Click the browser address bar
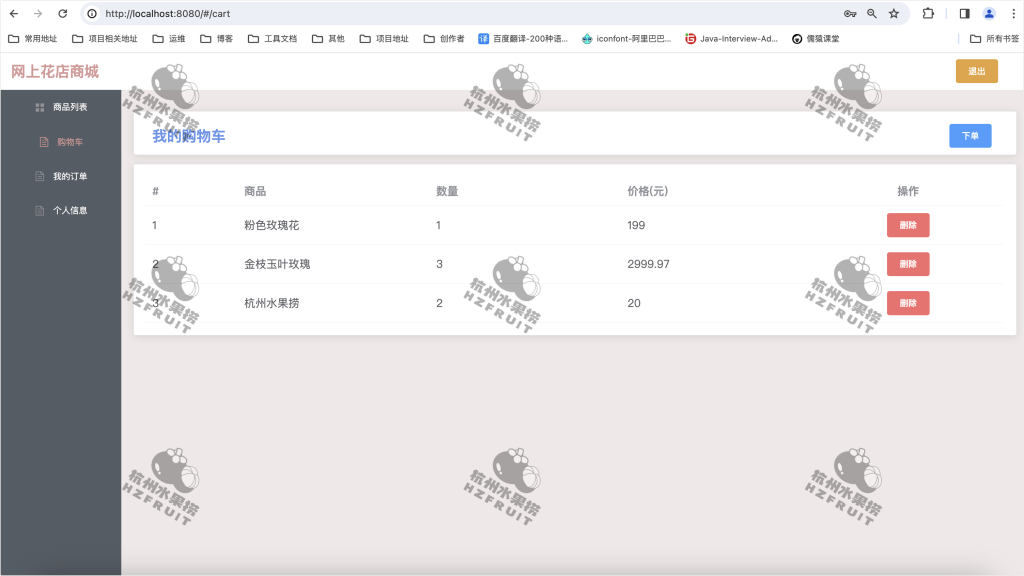 [x=400, y=14]
